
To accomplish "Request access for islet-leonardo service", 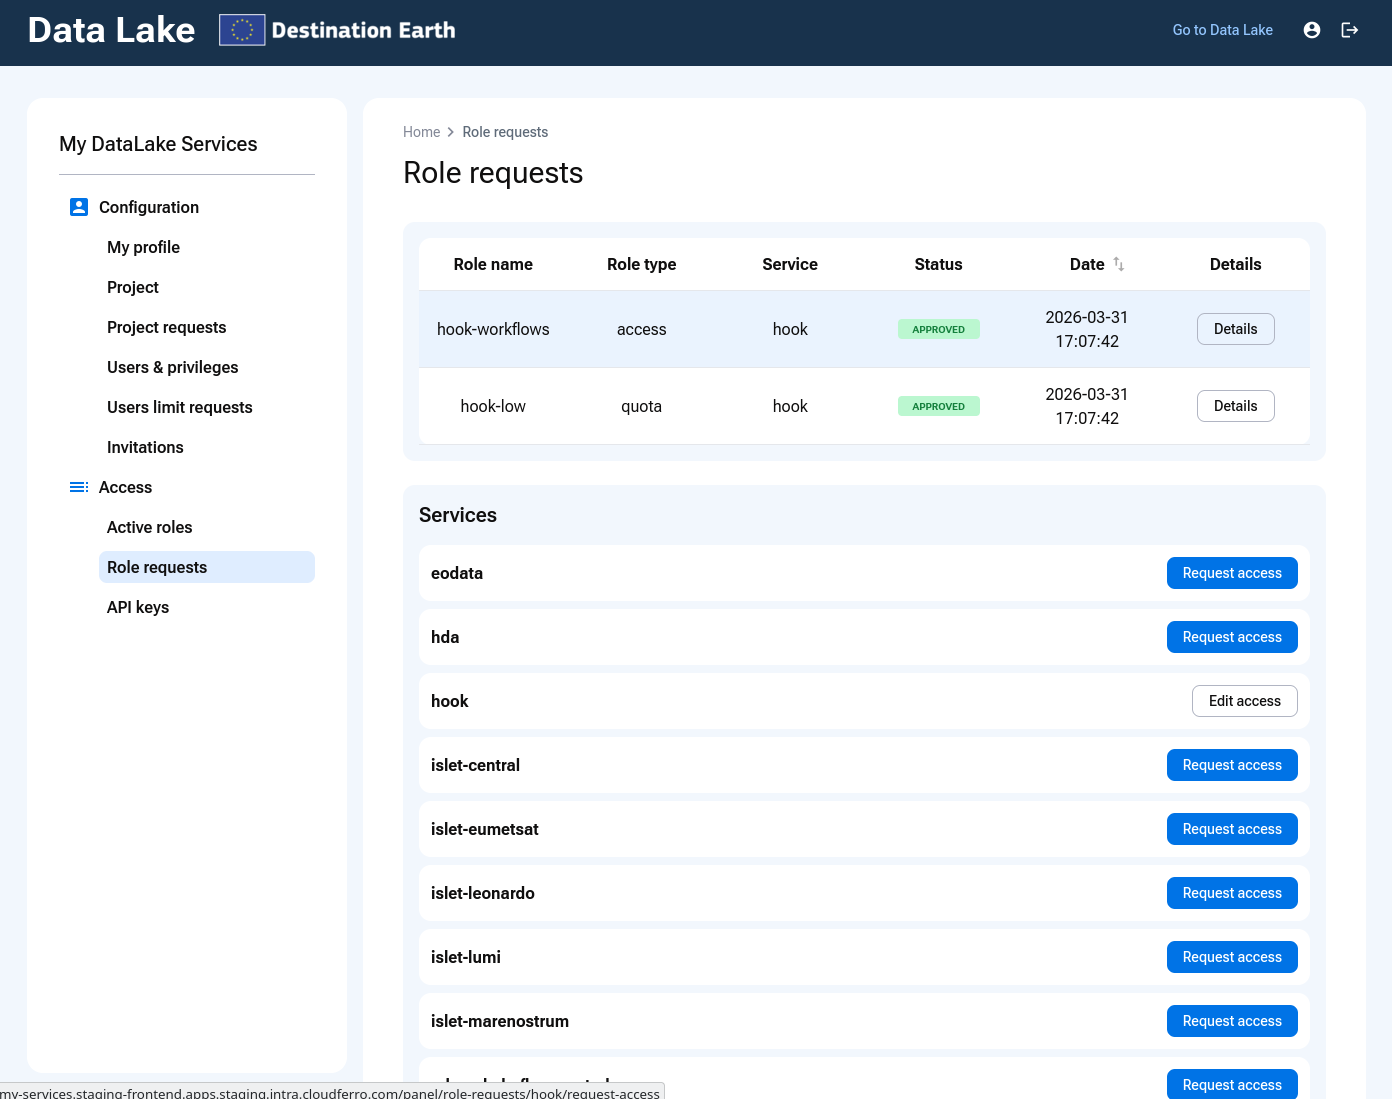I will click(1232, 893).
